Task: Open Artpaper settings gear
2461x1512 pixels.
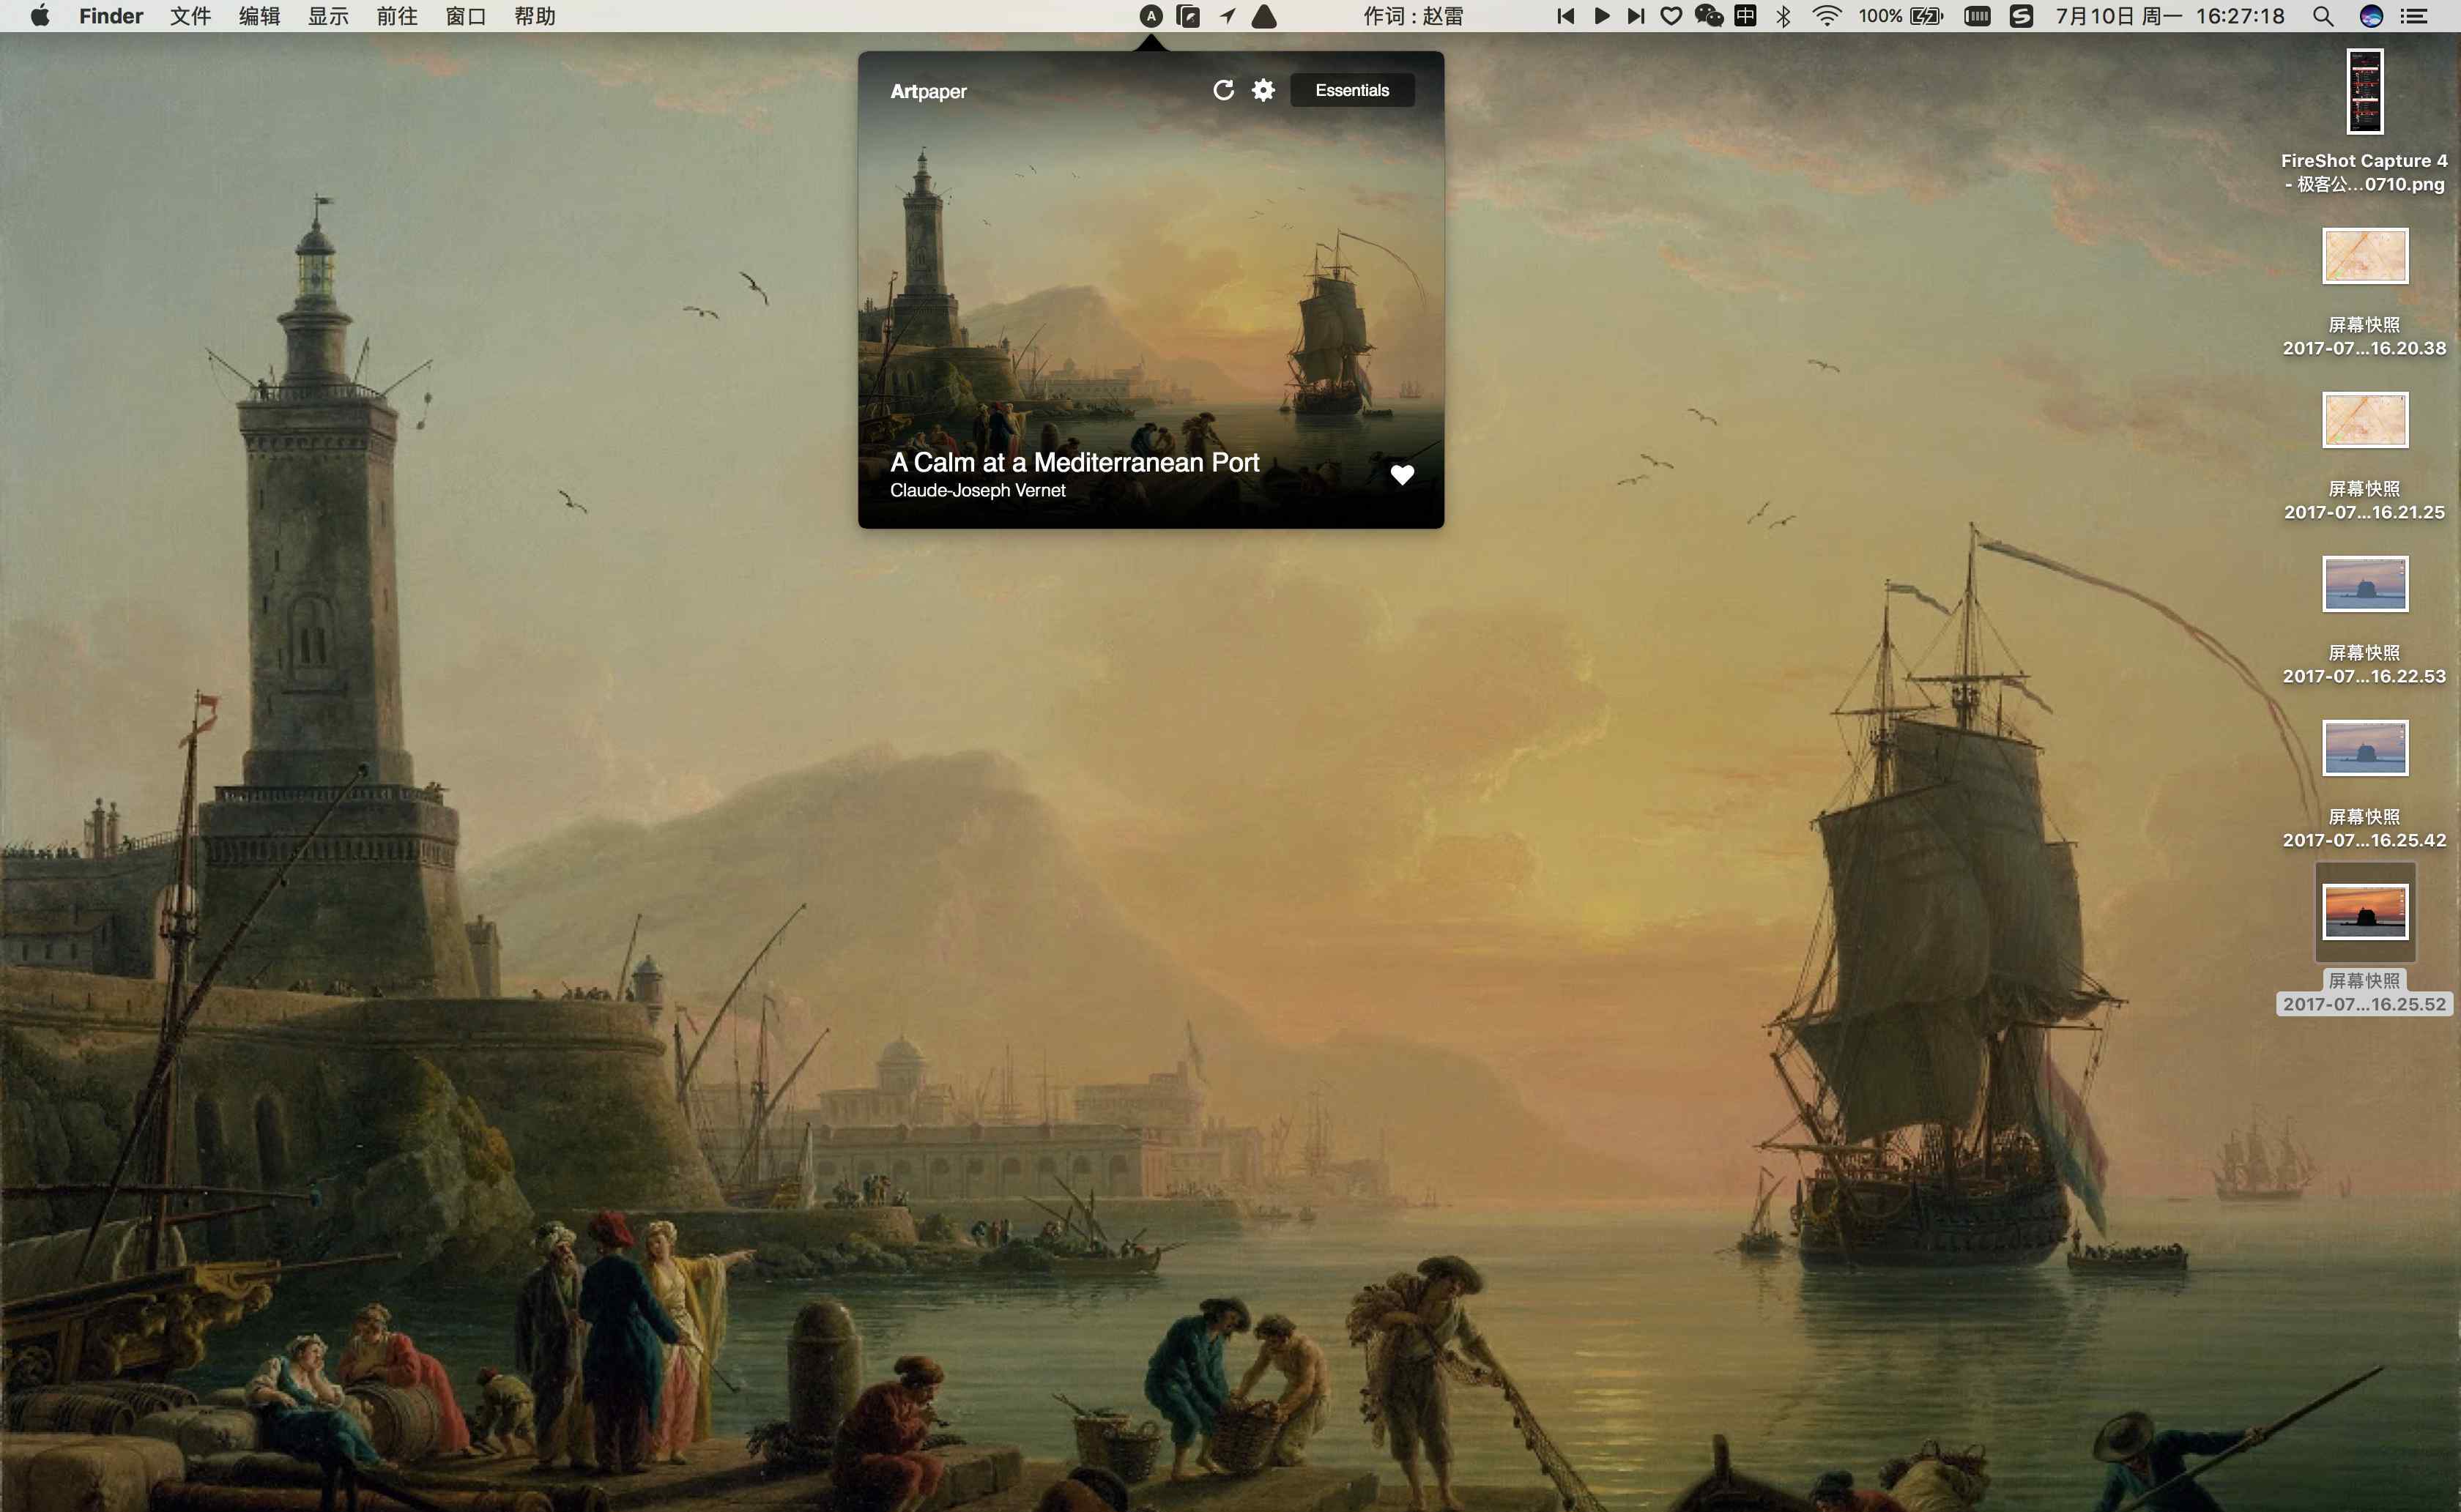Action: click(1264, 90)
